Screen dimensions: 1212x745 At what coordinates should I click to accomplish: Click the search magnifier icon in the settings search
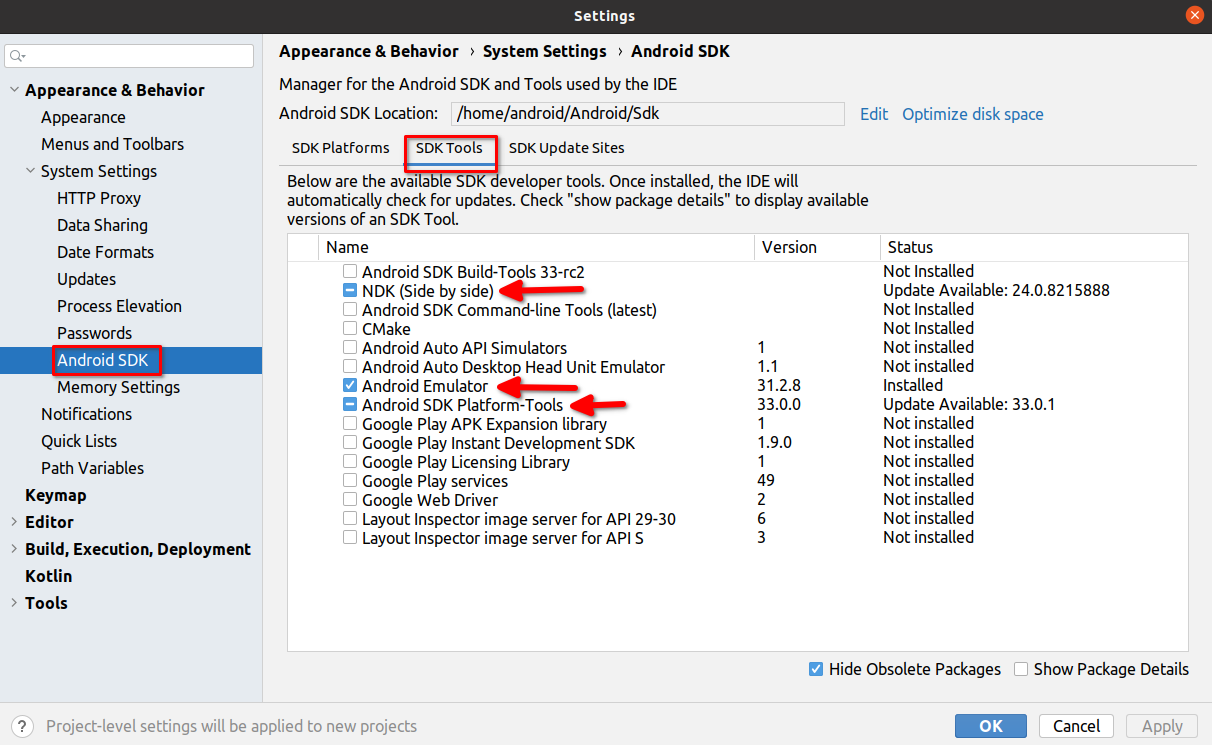click(x=17, y=56)
